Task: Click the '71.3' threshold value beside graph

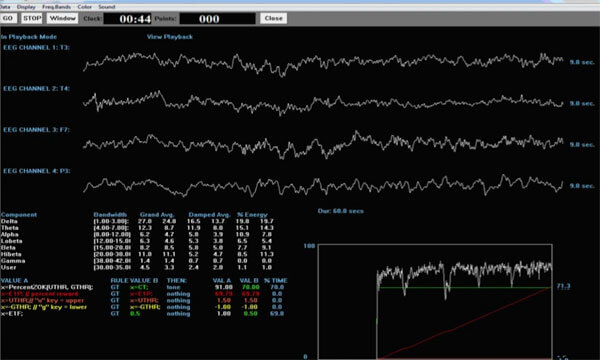Action: [x=563, y=286]
